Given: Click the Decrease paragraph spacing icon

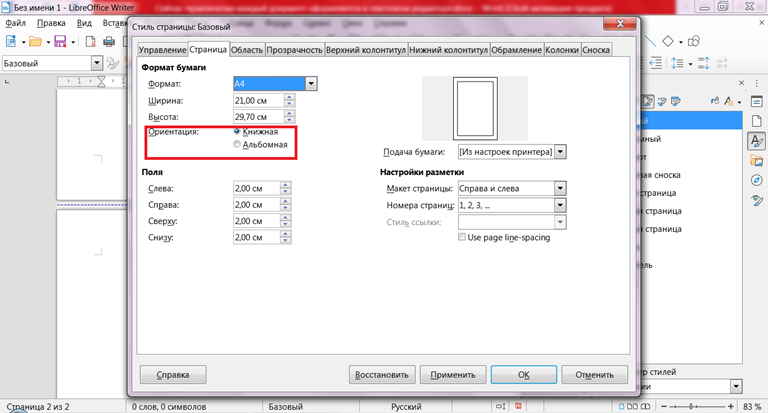Looking at the screenshot, I should click(x=722, y=63).
